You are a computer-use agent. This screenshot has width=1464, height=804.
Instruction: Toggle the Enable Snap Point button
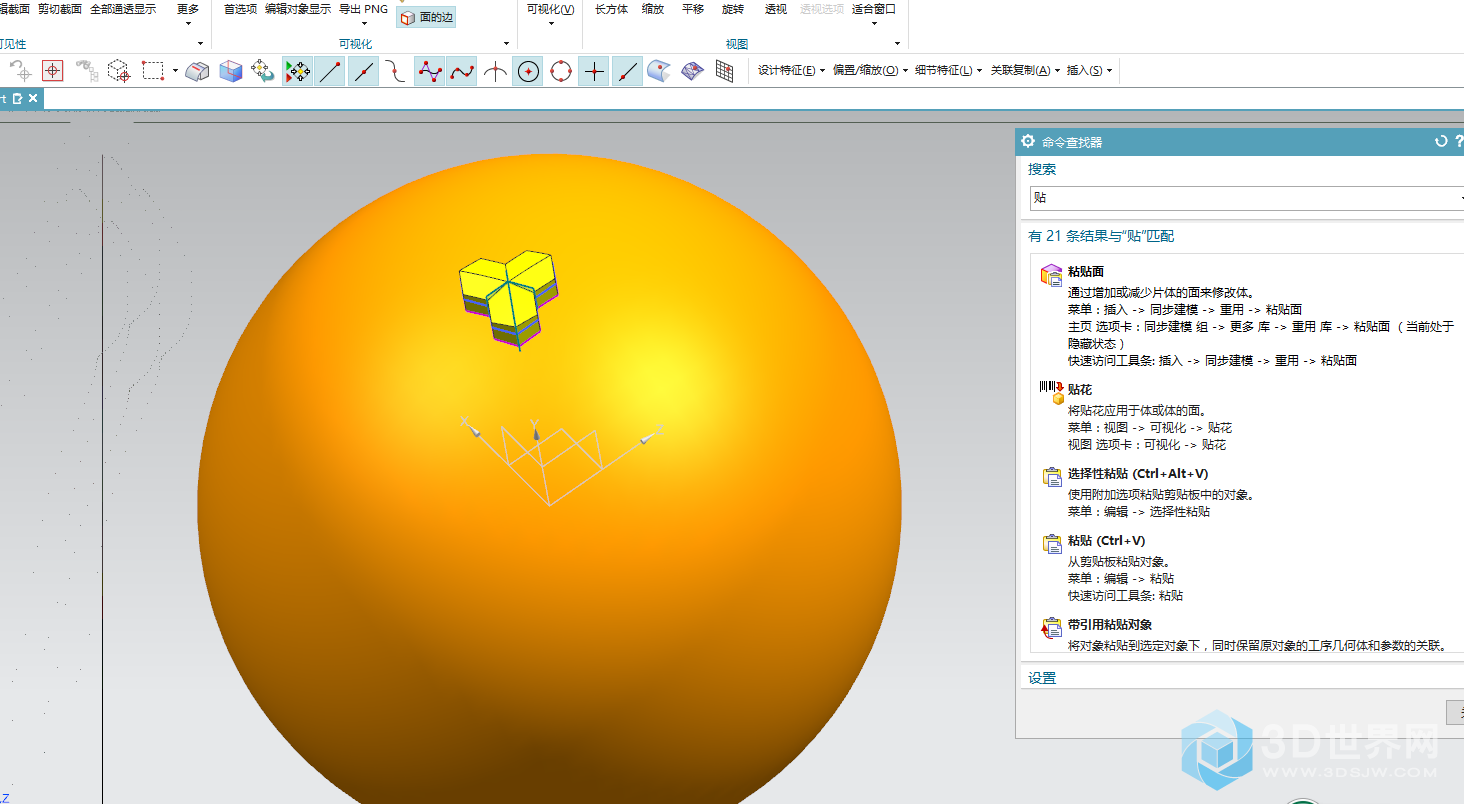298,71
